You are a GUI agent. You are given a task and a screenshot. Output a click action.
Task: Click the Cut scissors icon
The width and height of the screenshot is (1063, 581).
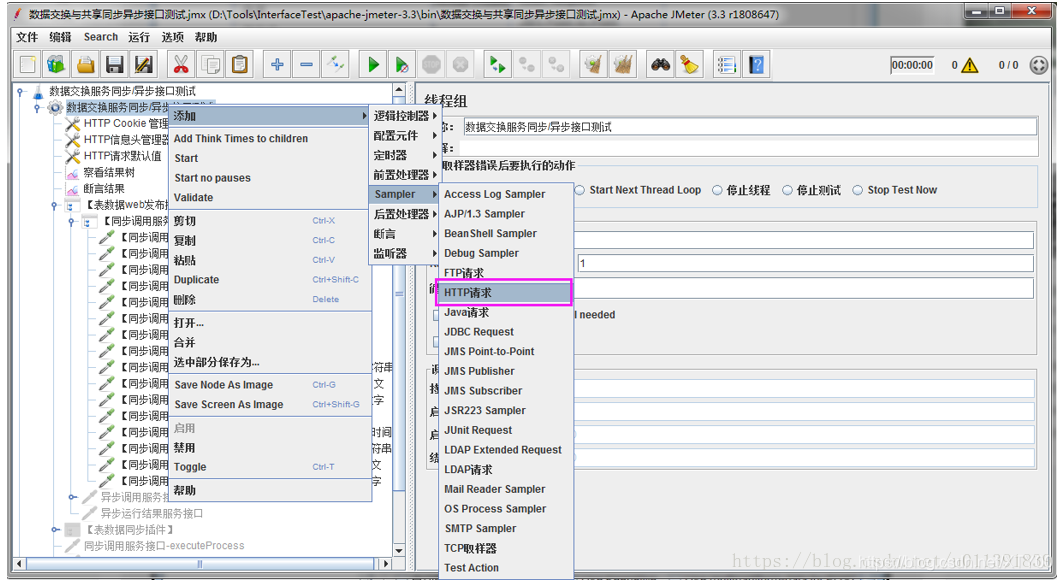click(x=180, y=65)
